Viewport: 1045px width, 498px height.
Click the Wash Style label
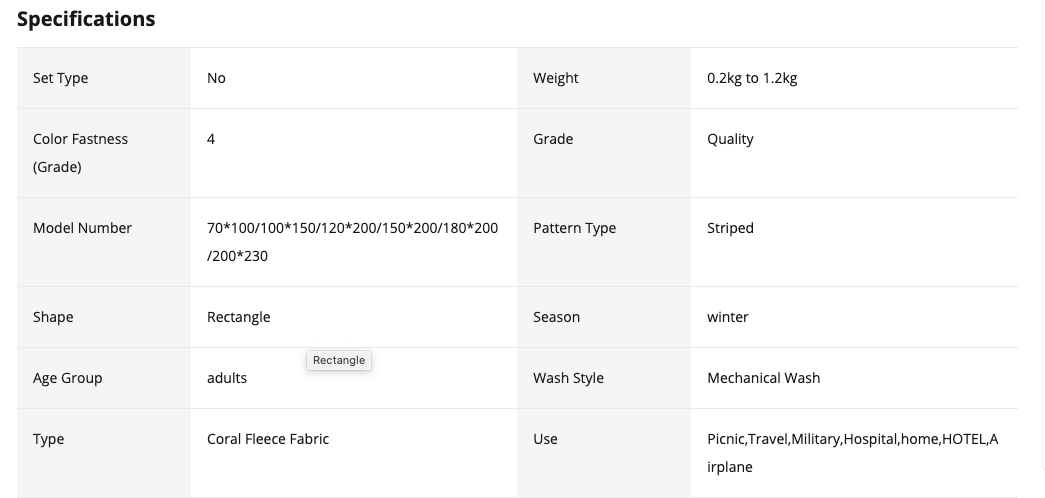pos(568,378)
